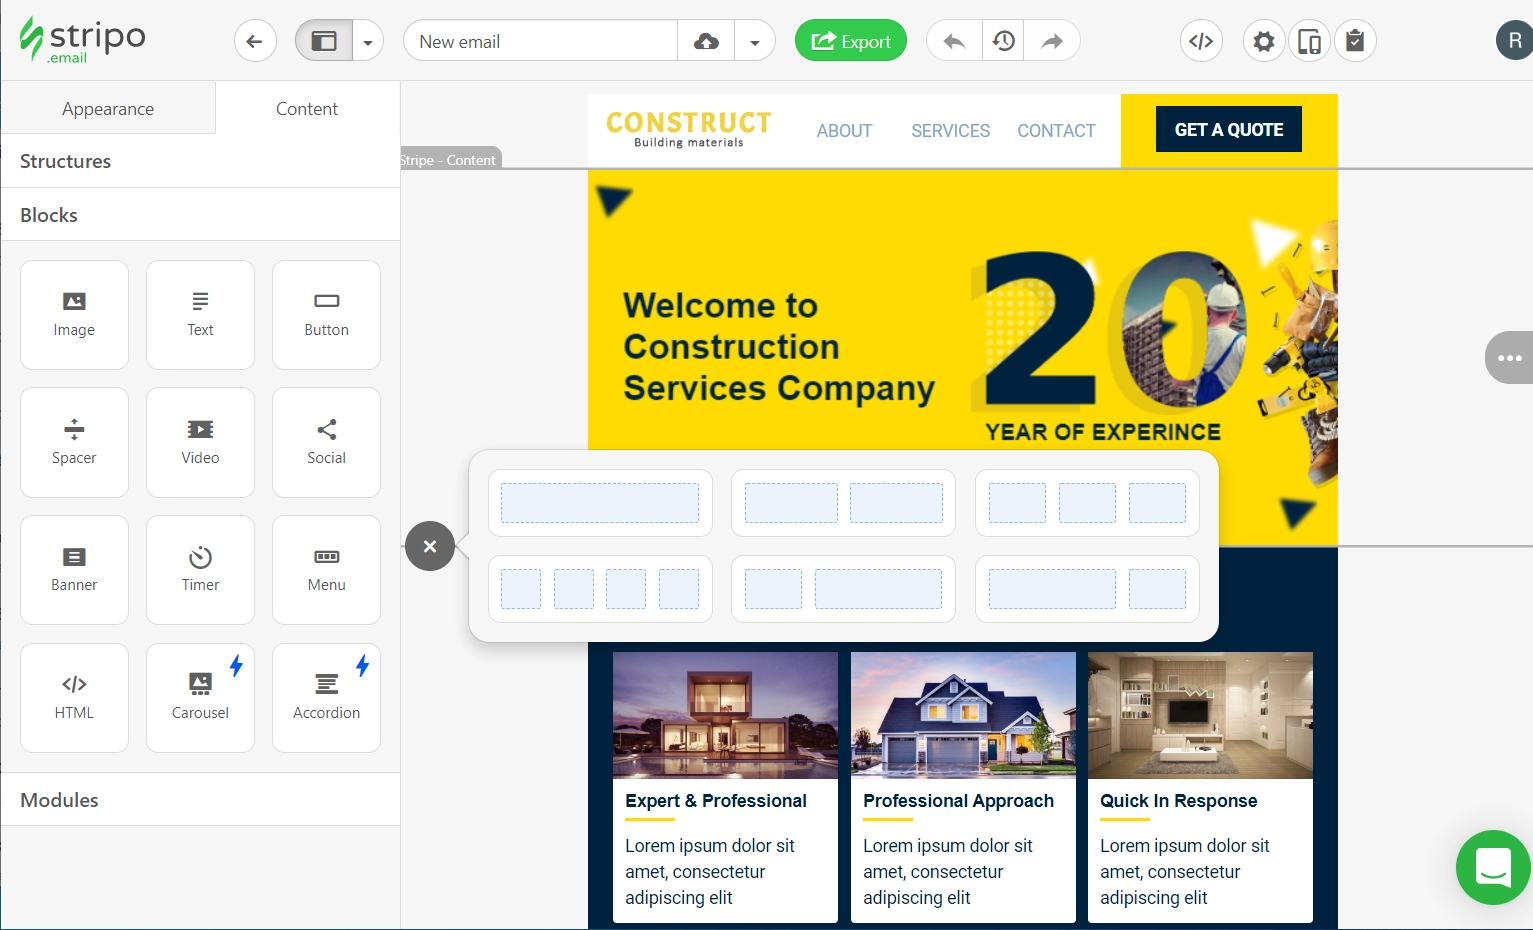This screenshot has height=930, width=1533.
Task: Add a Social block
Action: tap(326, 442)
